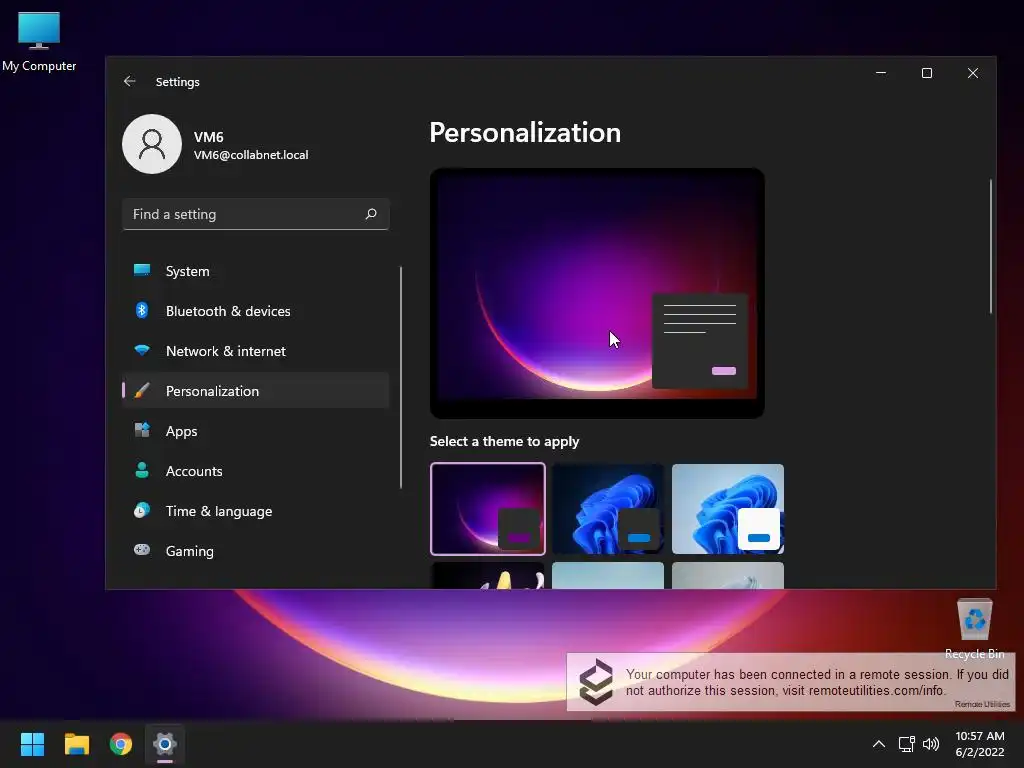Click the main page vertical scrollbar
Image resolution: width=1024 pixels, height=768 pixels.
tap(991, 246)
